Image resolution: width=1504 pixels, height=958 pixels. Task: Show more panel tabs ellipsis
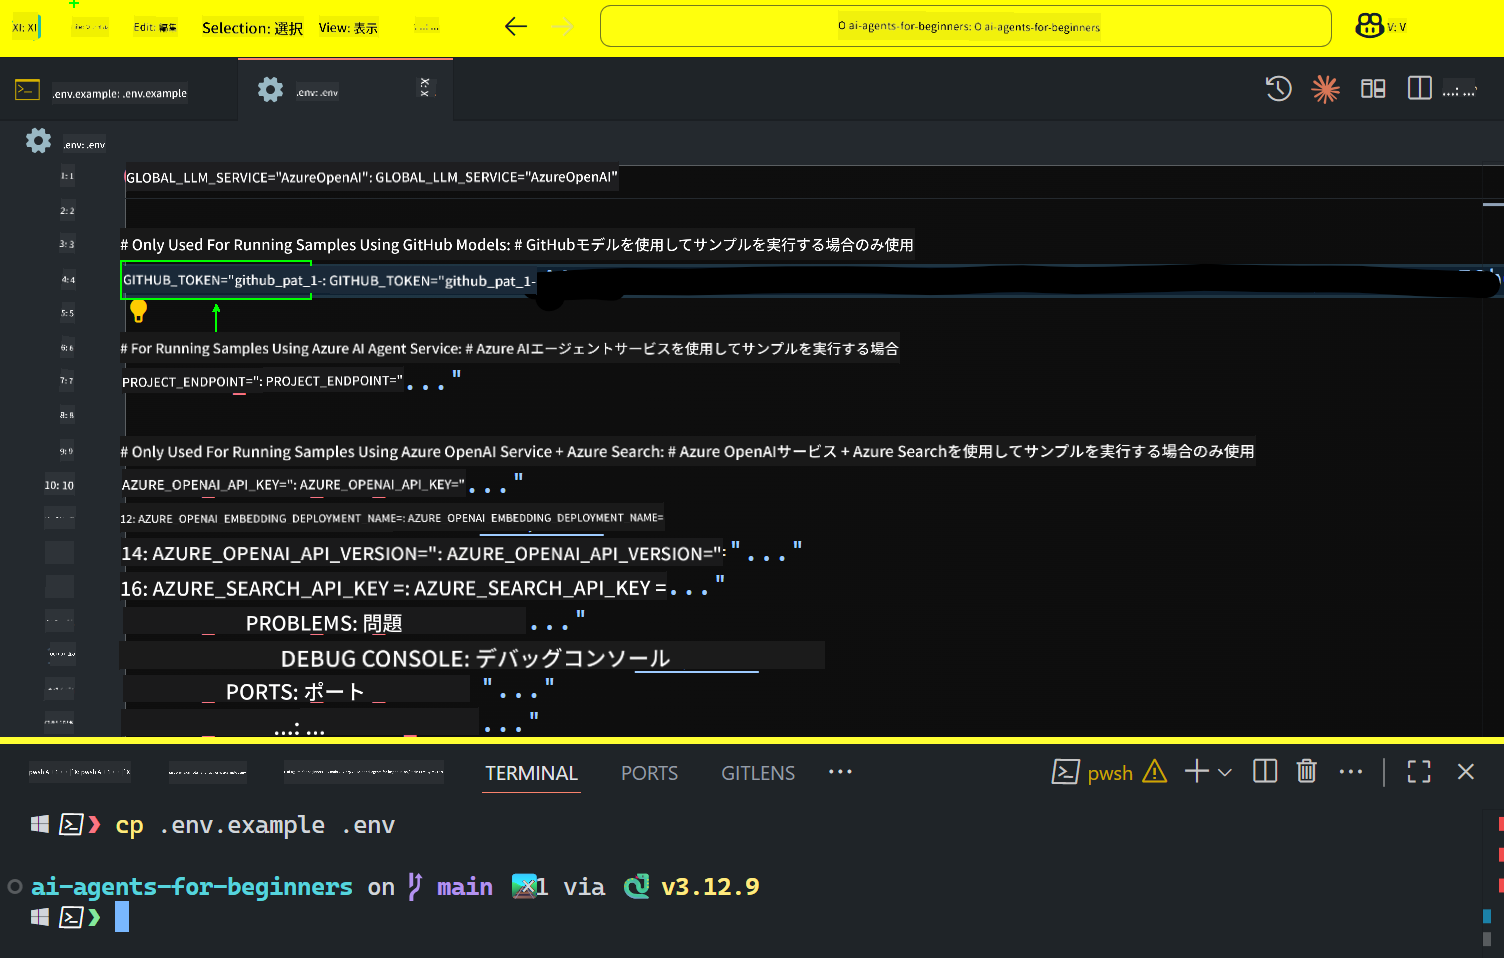tap(840, 771)
